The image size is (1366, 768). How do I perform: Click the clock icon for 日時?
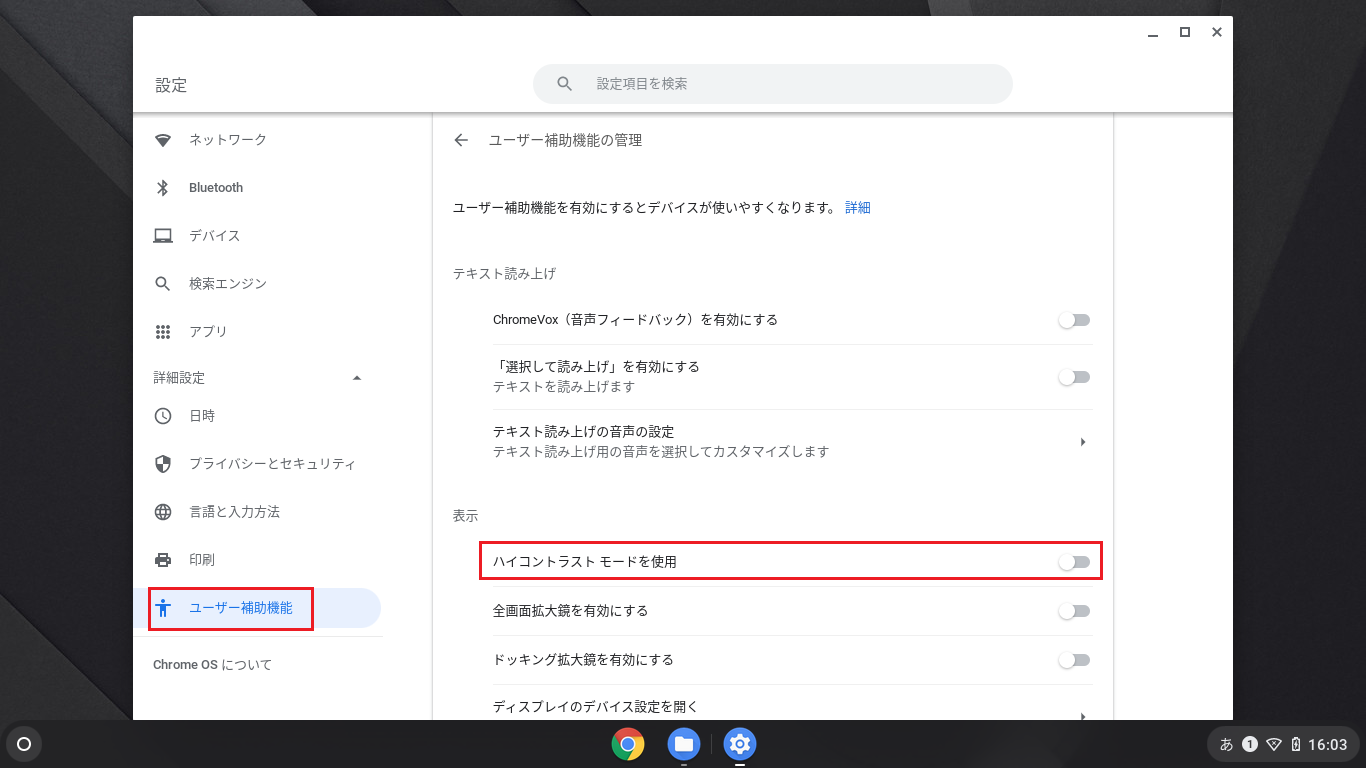[x=163, y=416]
